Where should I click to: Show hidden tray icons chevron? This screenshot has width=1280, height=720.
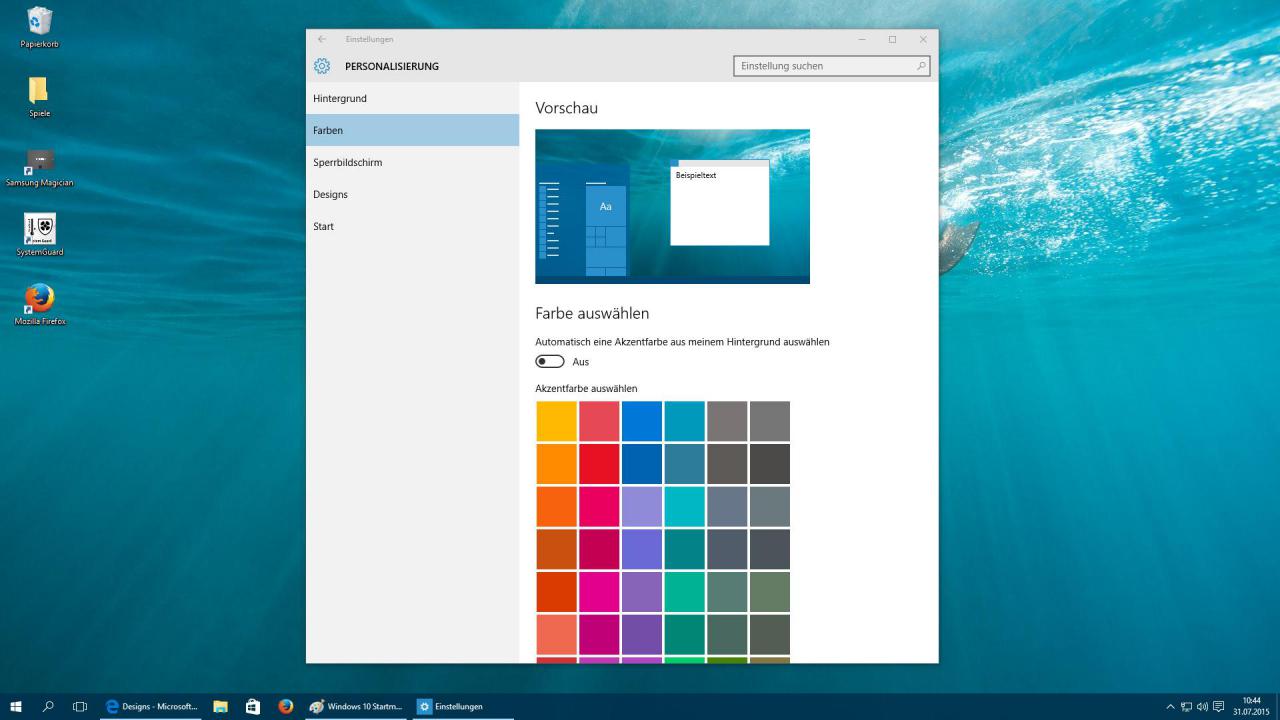1170,706
